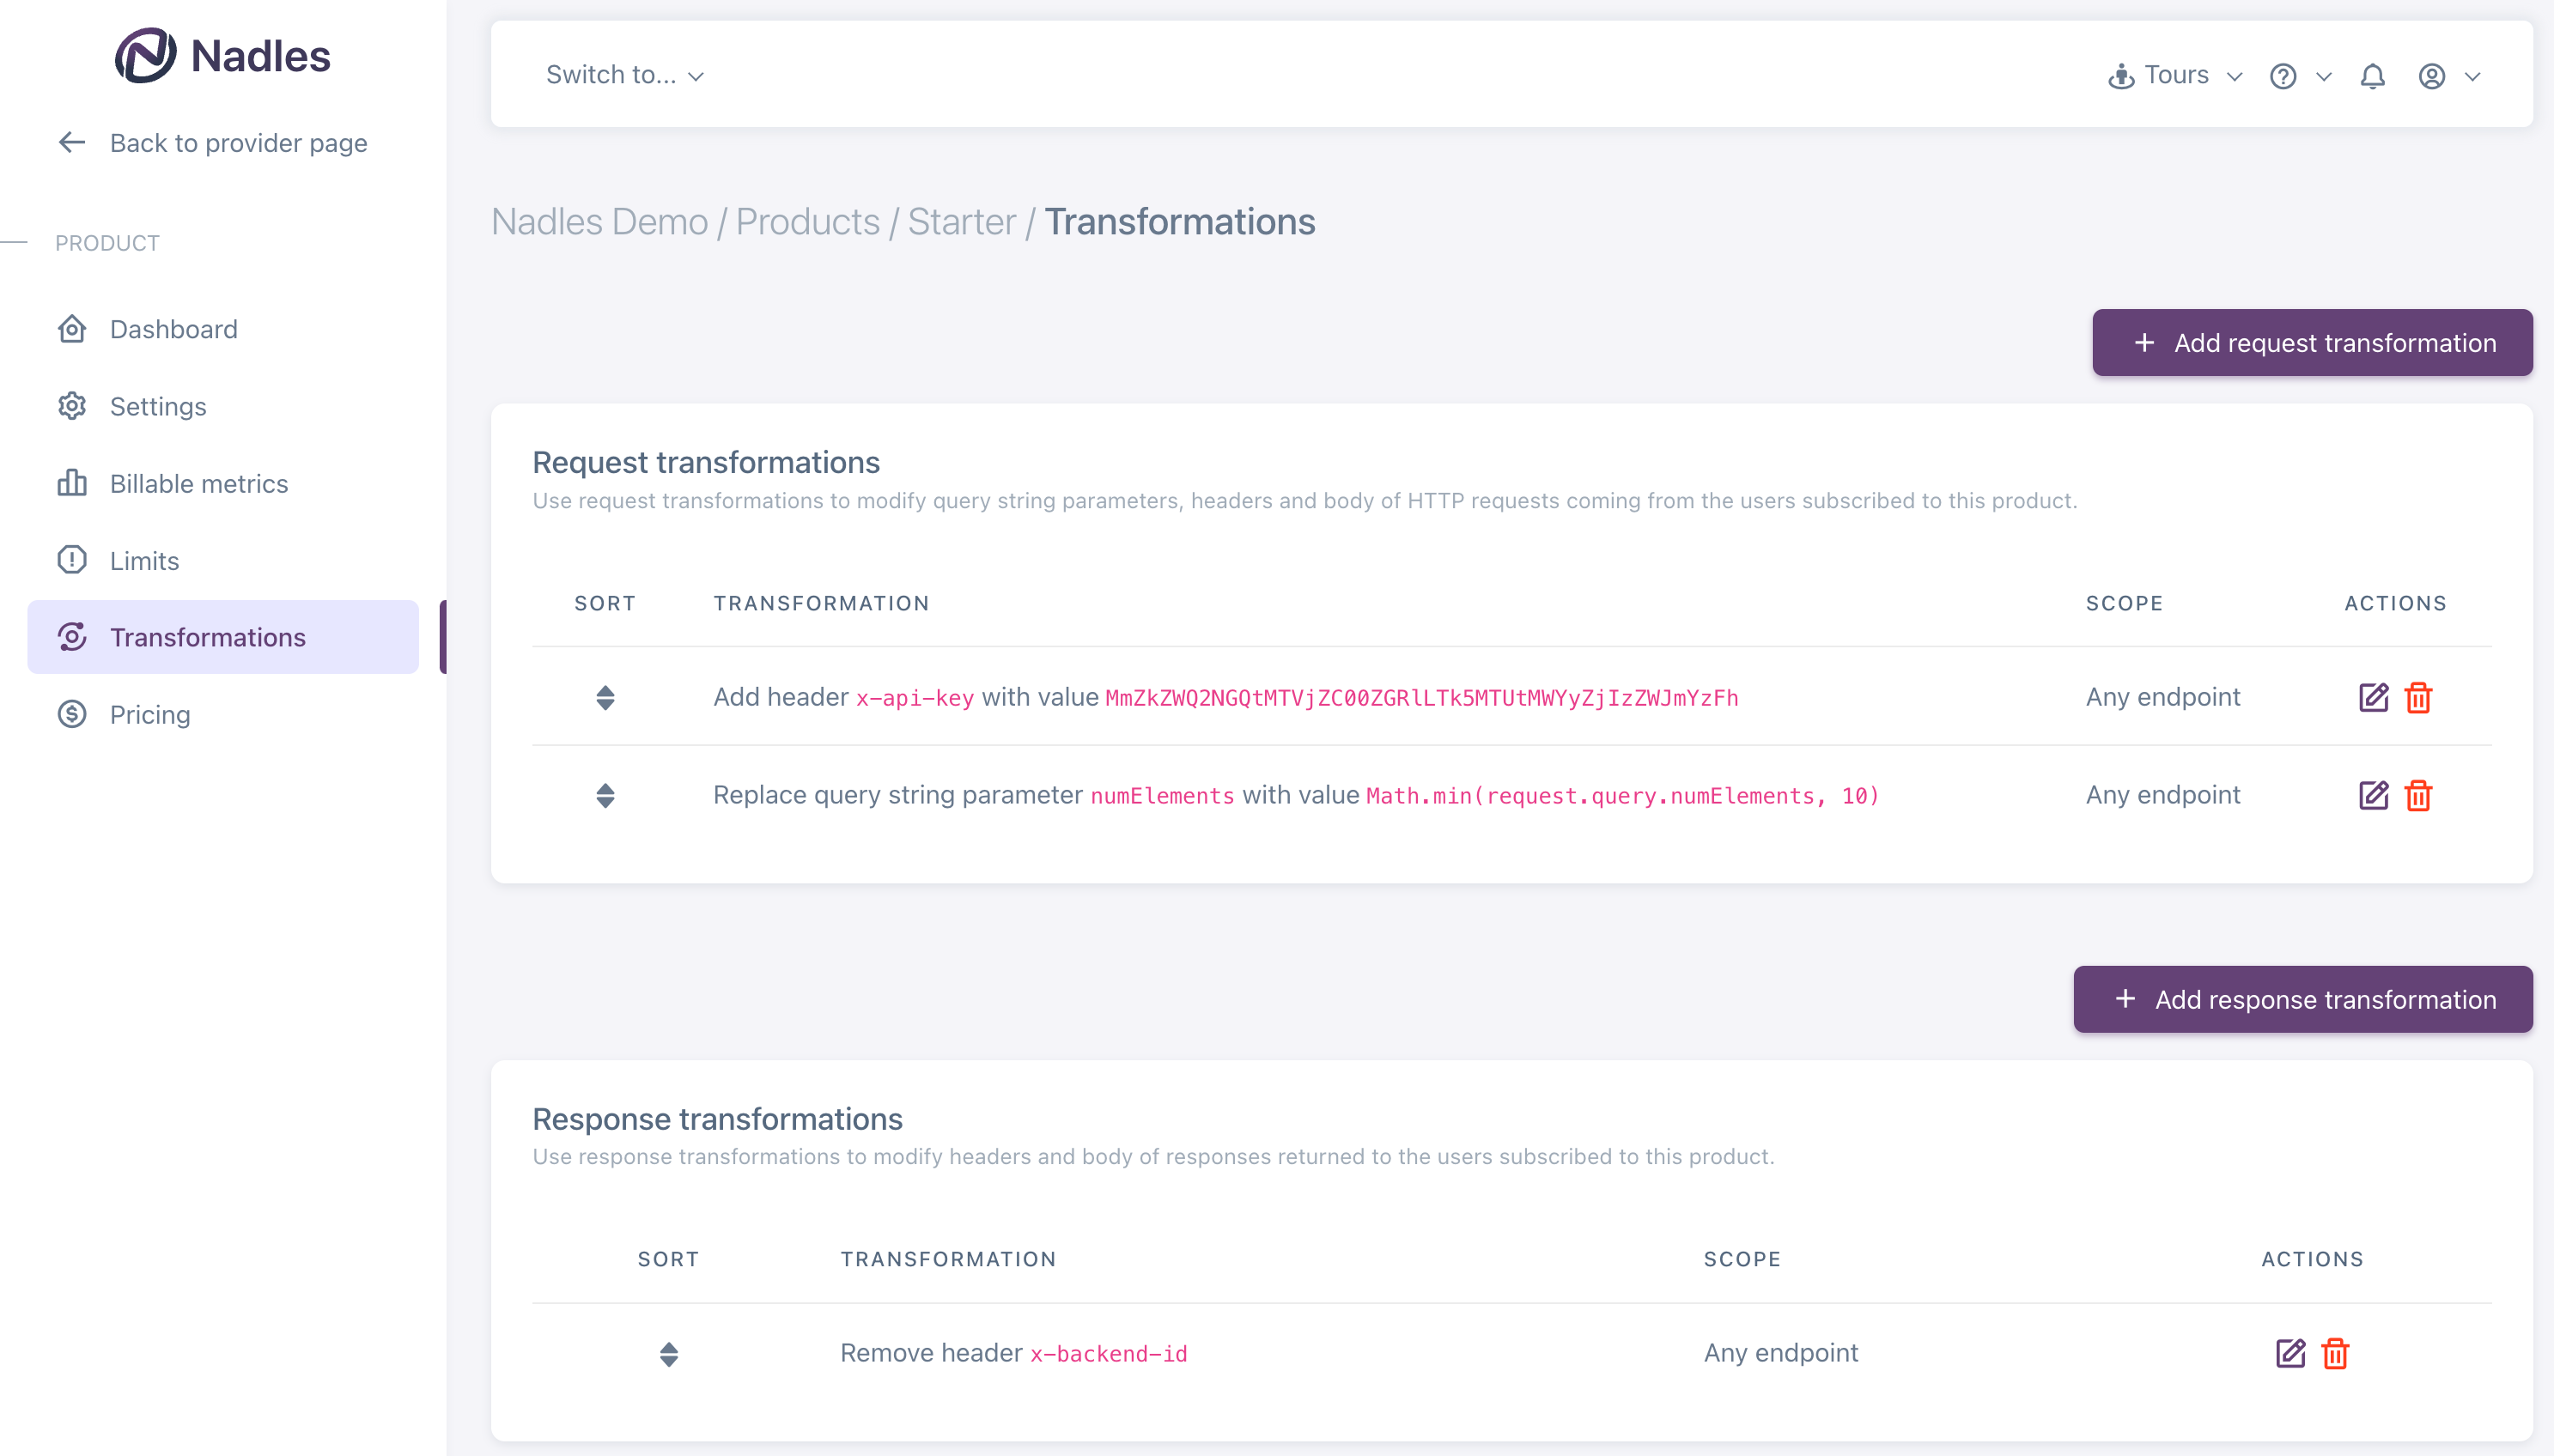2554x1456 pixels.
Task: Expand the Switch to... dropdown
Action: pyautogui.click(x=625, y=75)
